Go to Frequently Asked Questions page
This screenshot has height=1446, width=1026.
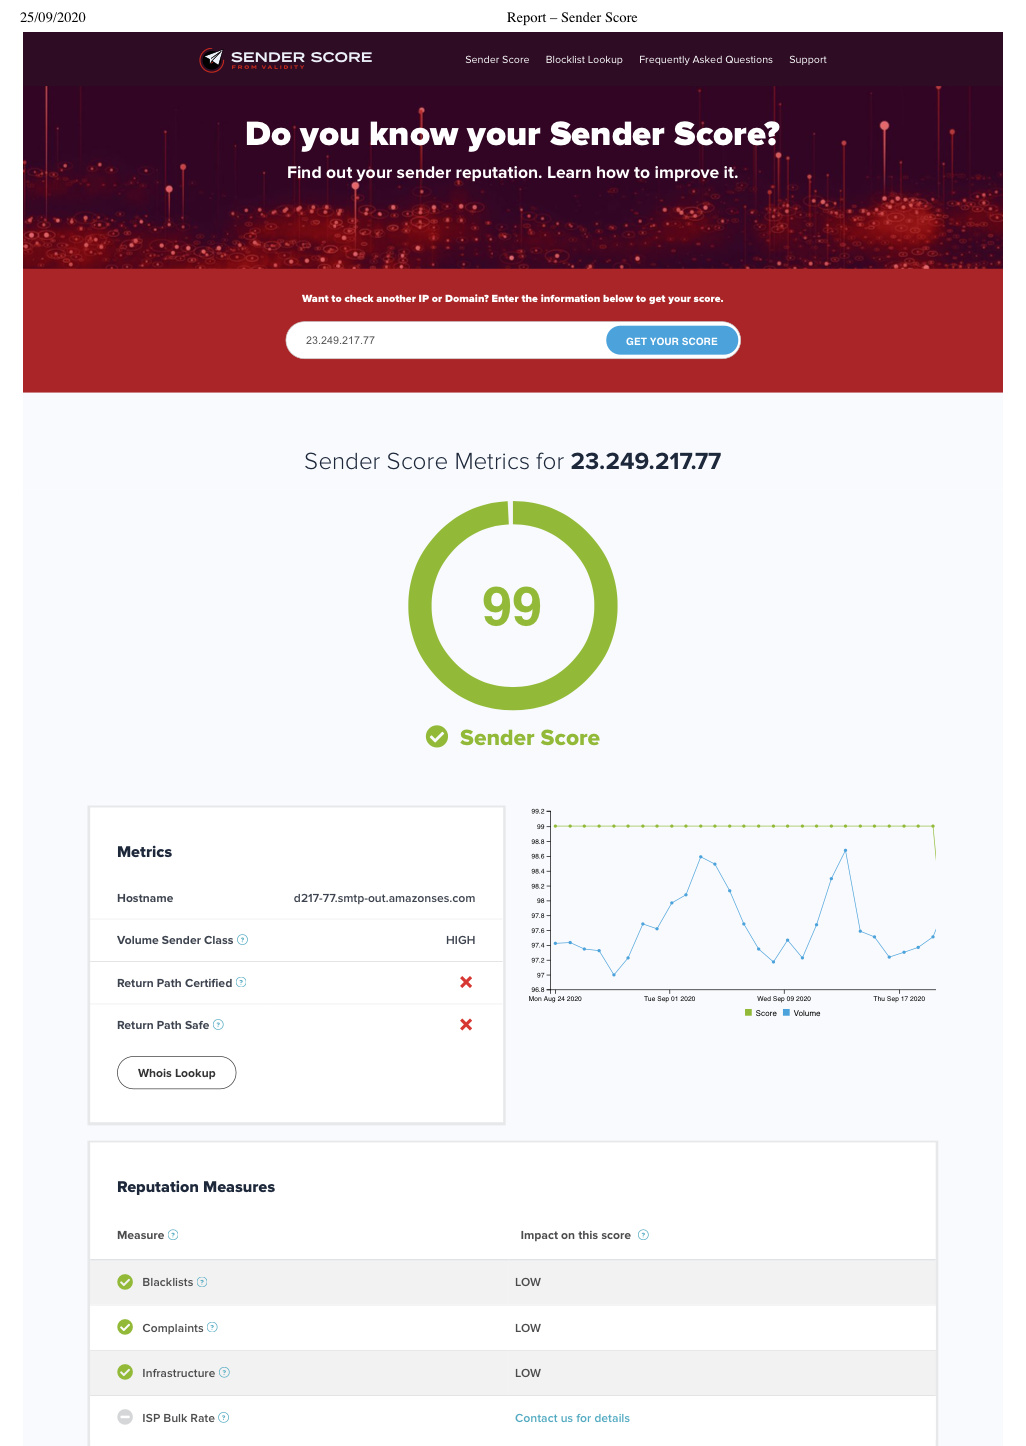pyautogui.click(x=706, y=60)
